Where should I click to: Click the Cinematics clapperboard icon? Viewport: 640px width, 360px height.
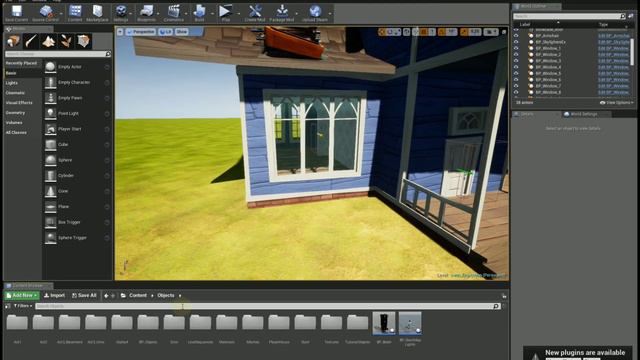click(173, 13)
